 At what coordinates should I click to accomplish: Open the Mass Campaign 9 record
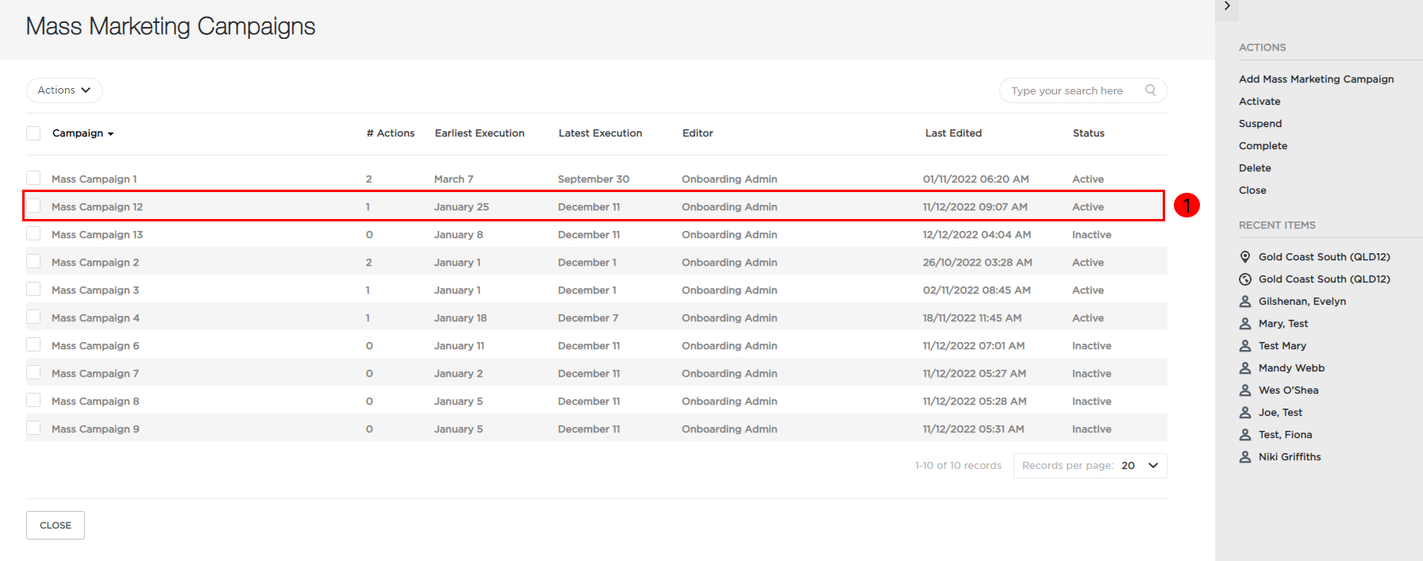[x=96, y=429]
